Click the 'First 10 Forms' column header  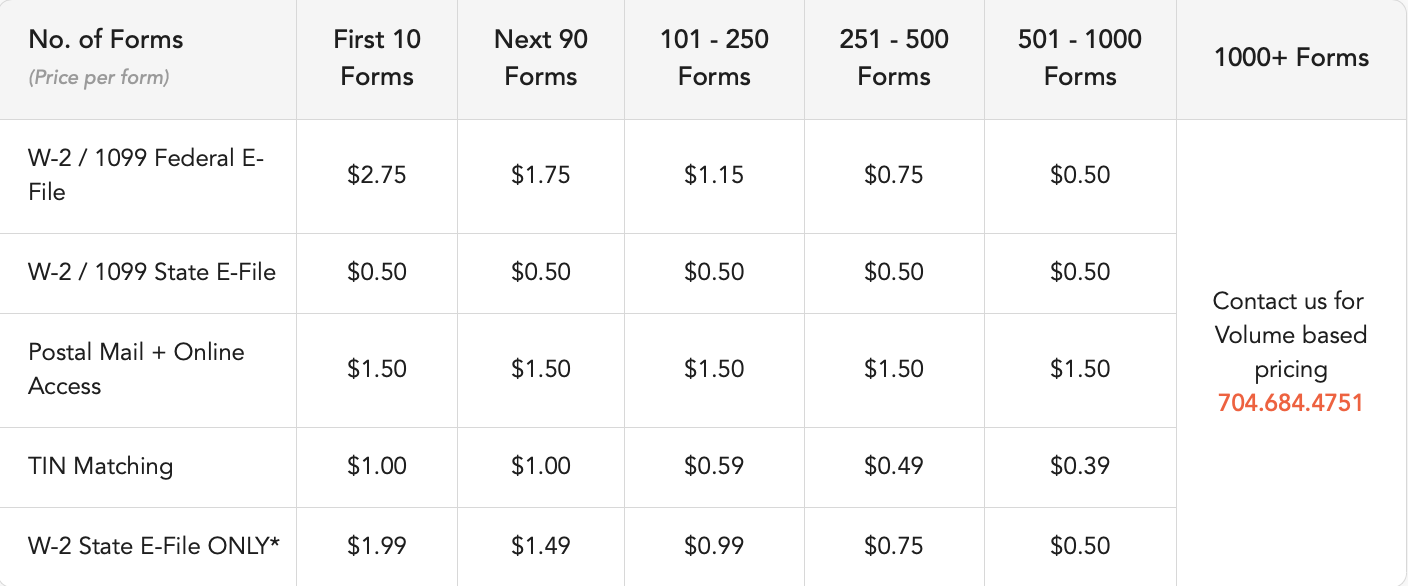coord(377,58)
